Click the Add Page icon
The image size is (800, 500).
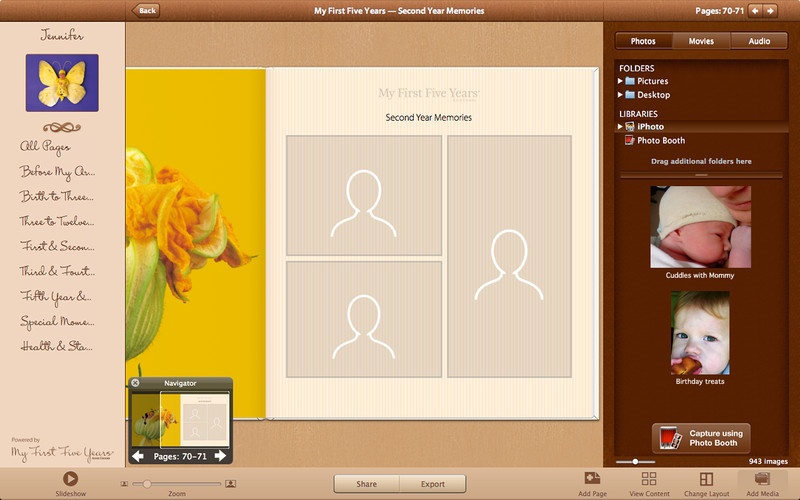(x=592, y=479)
